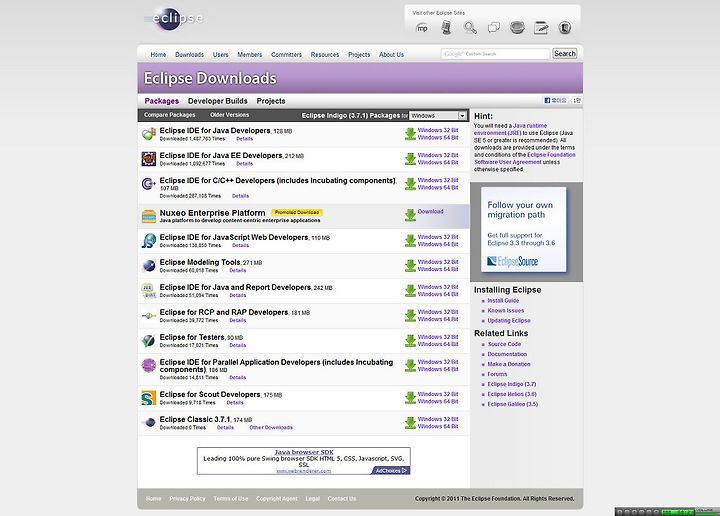Click Compare Packages

pyautogui.click(x=169, y=115)
